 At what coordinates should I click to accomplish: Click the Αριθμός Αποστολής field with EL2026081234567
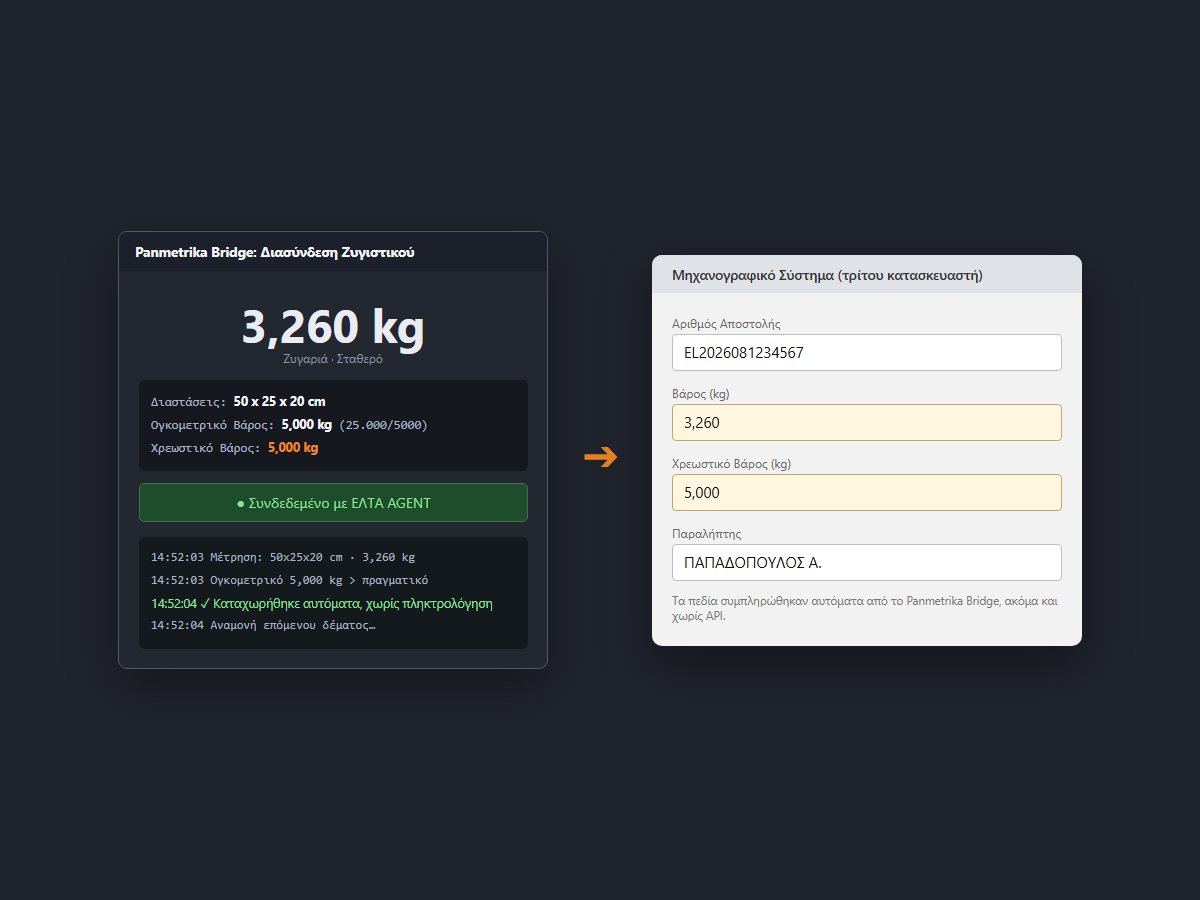tap(866, 352)
